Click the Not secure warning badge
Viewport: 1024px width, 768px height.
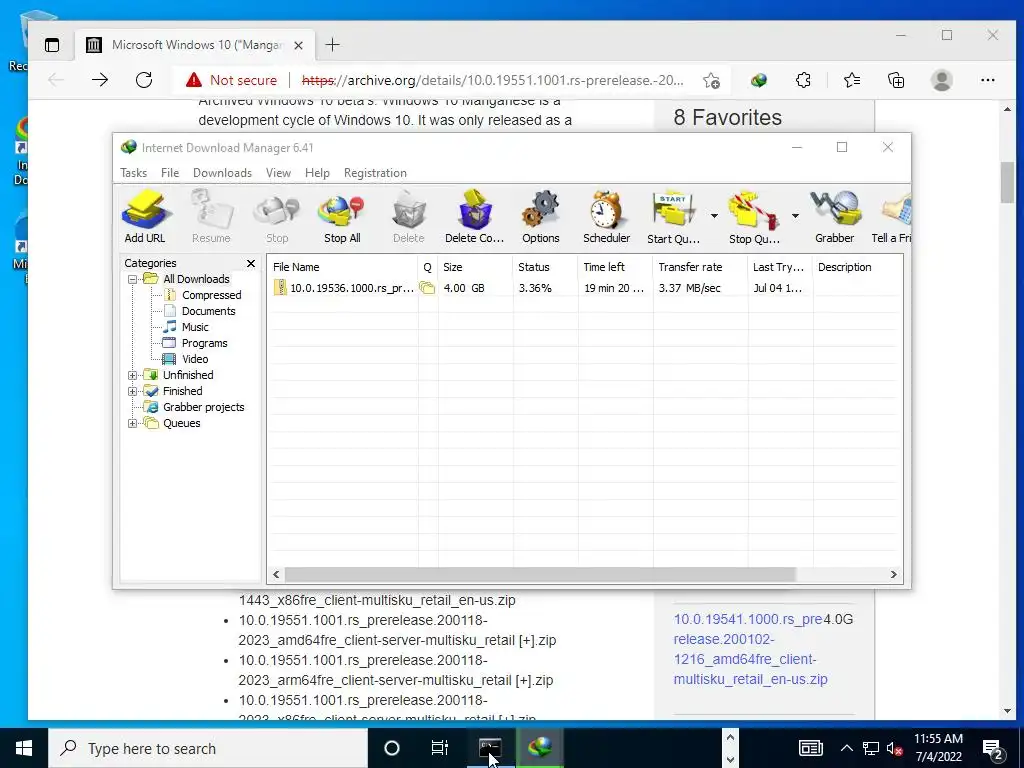tap(231, 80)
